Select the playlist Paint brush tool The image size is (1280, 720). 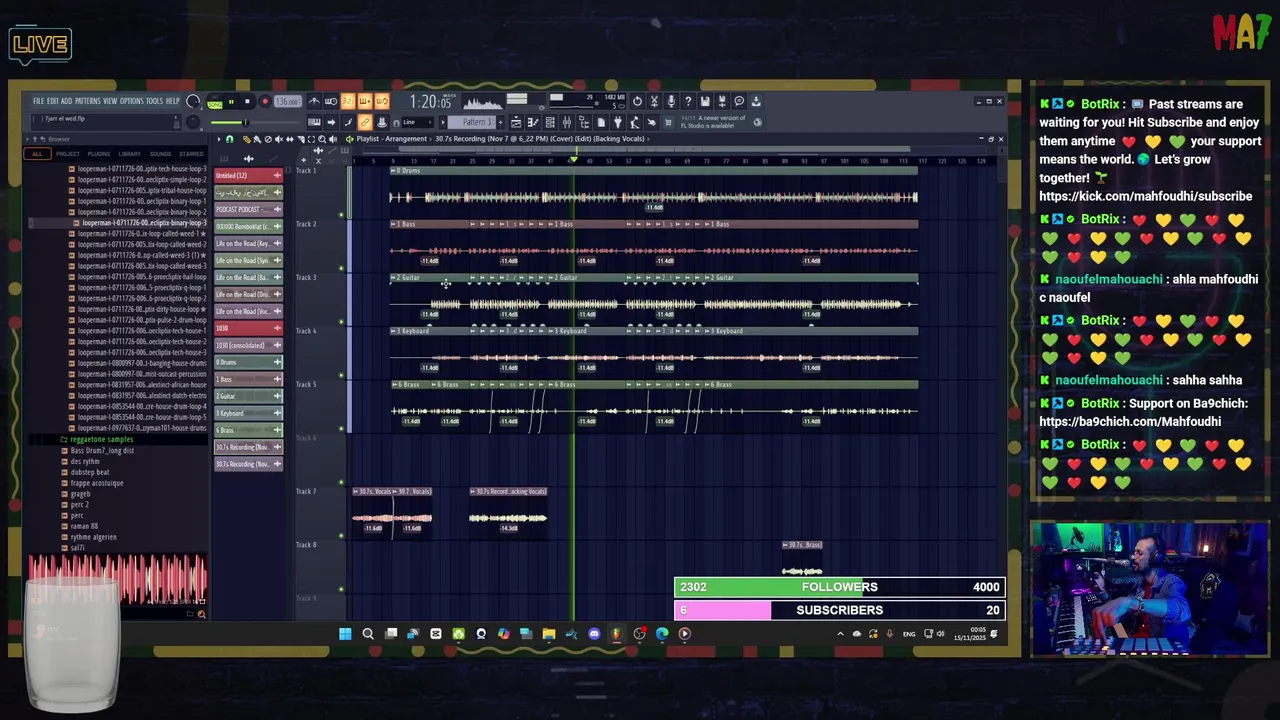[x=257, y=139]
